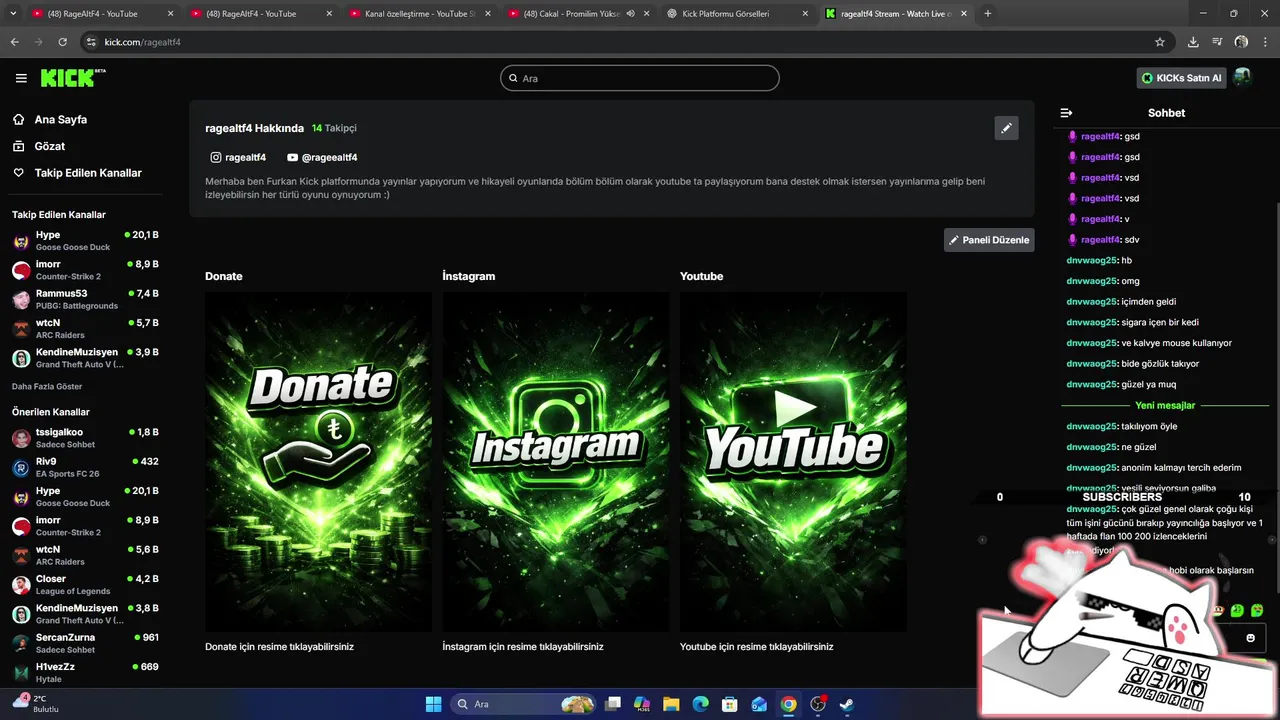This screenshot has width=1280, height=720.
Task: Open tssigalkoo recommended channel
Action: [x=85, y=438]
